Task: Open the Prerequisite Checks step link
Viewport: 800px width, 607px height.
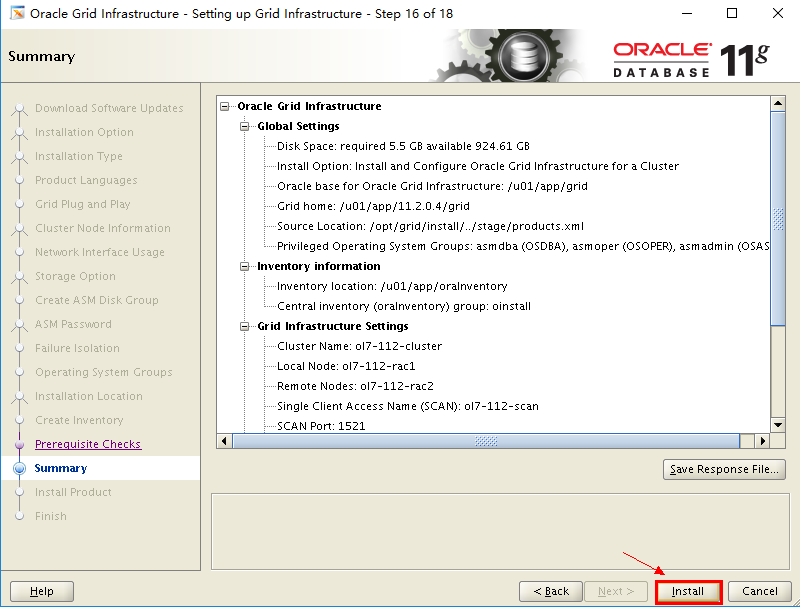Action: [x=88, y=444]
